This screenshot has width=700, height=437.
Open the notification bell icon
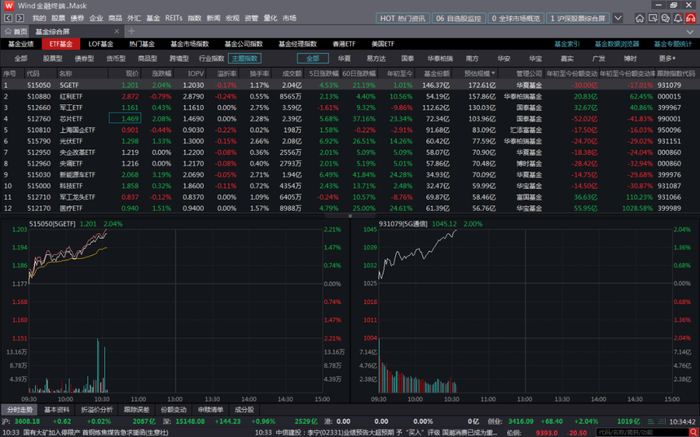coord(678,18)
